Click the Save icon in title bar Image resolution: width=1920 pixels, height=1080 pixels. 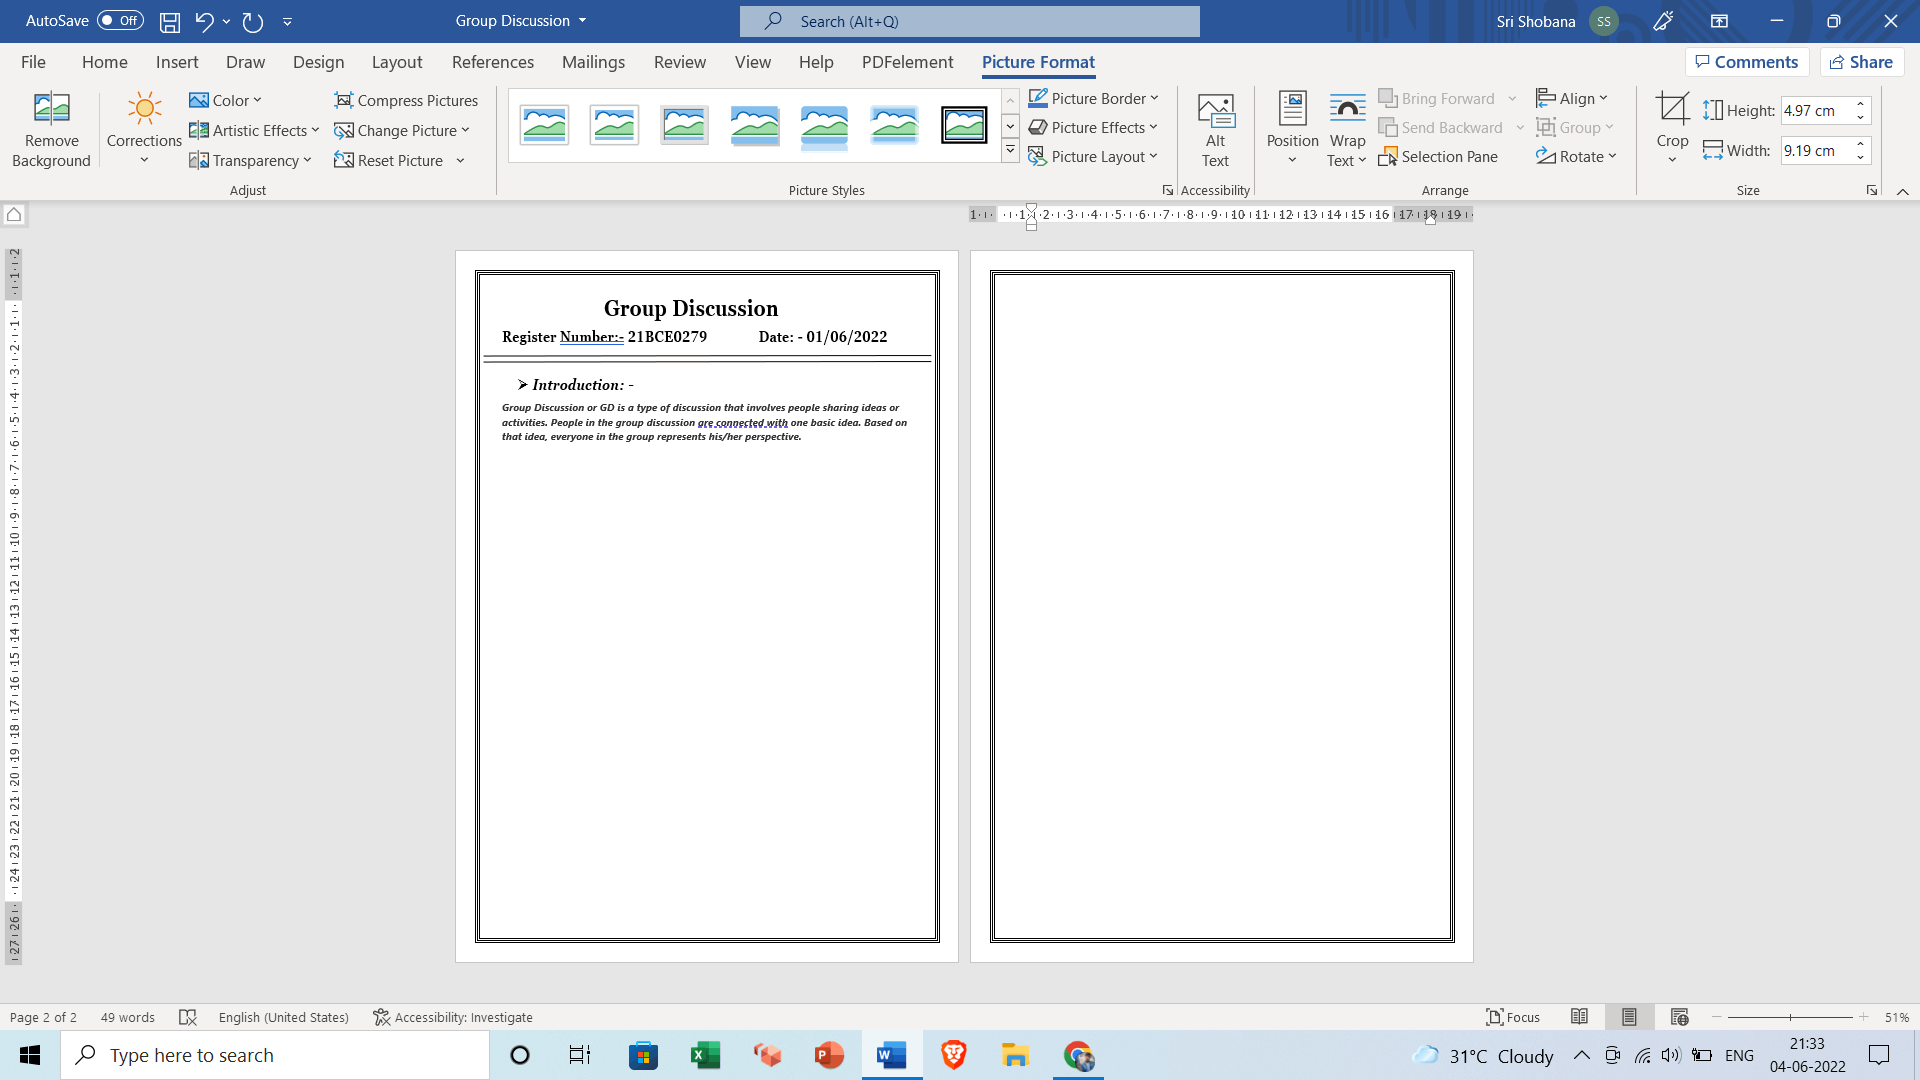(170, 21)
